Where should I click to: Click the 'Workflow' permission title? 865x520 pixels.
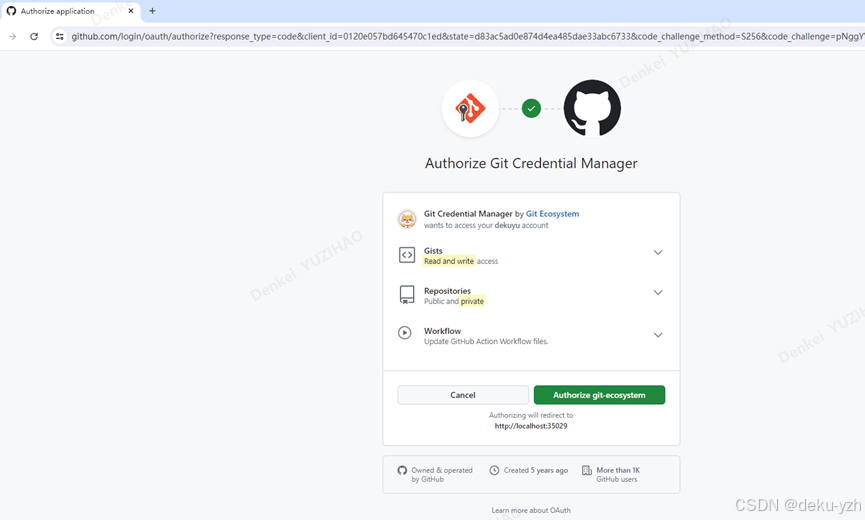click(442, 331)
